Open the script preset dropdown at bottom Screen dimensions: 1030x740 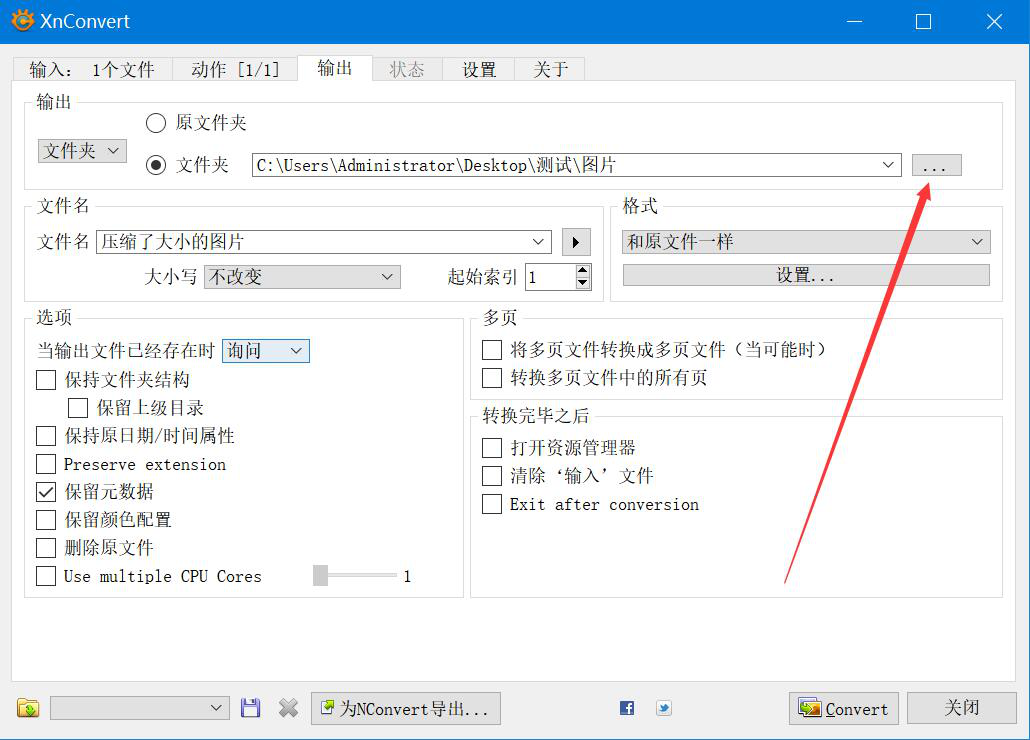coord(140,708)
